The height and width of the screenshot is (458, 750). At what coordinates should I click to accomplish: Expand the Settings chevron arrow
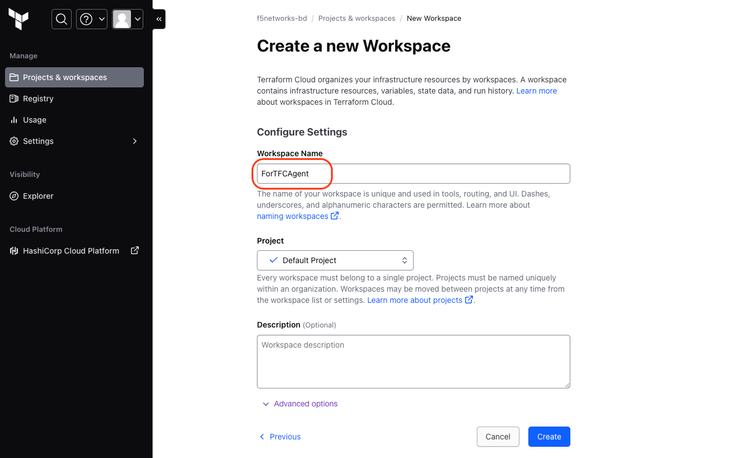[x=135, y=141]
